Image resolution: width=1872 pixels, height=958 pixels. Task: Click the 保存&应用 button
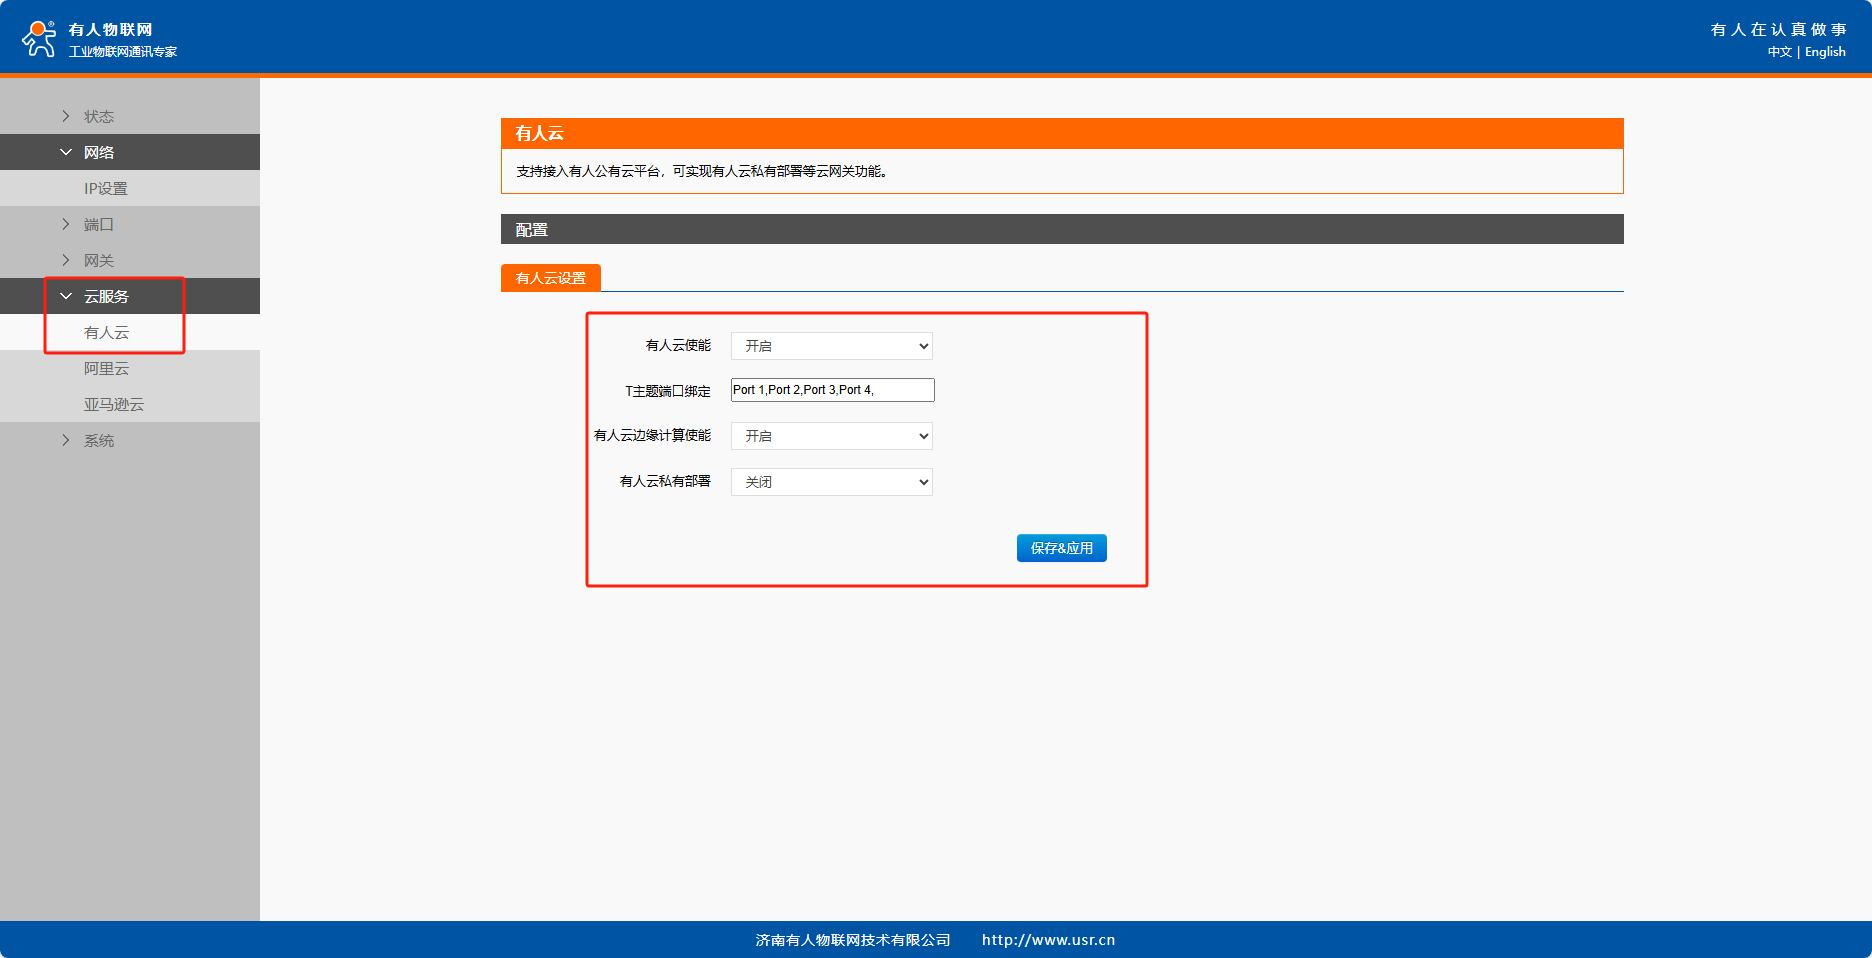click(x=1061, y=548)
